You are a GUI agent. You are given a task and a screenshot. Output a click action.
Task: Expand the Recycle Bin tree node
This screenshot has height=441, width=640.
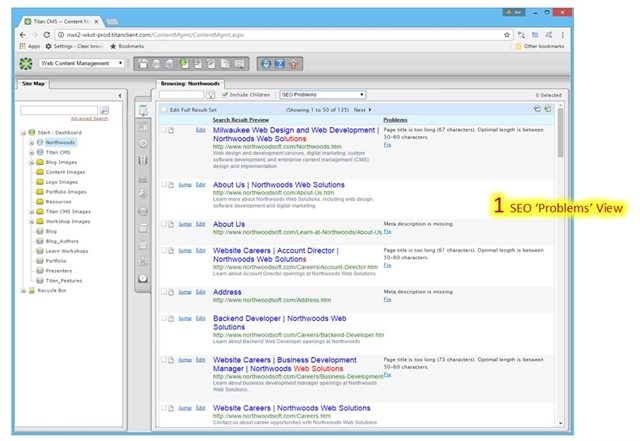23,290
